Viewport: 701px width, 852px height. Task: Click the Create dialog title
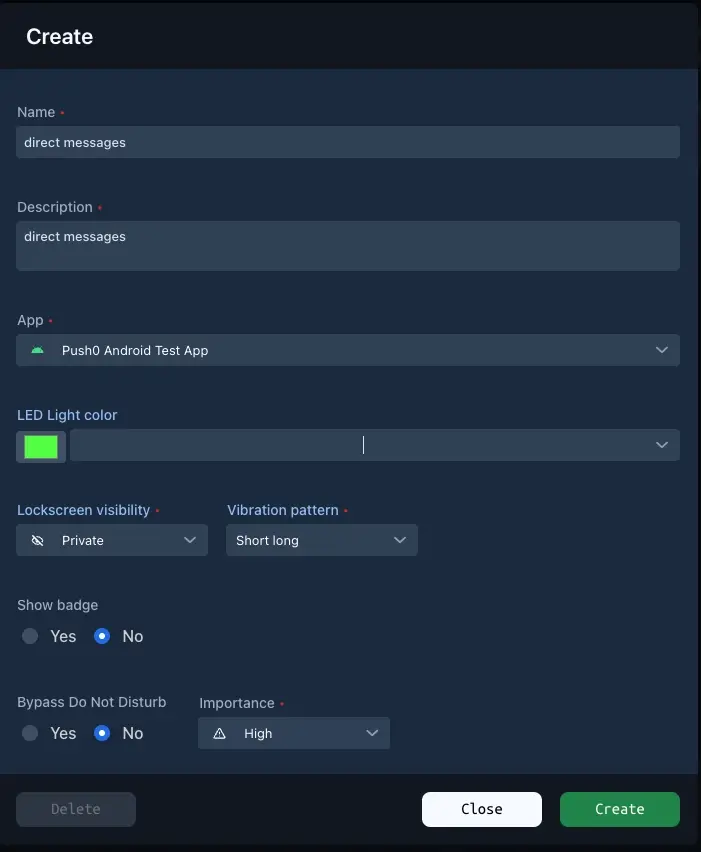(60, 37)
